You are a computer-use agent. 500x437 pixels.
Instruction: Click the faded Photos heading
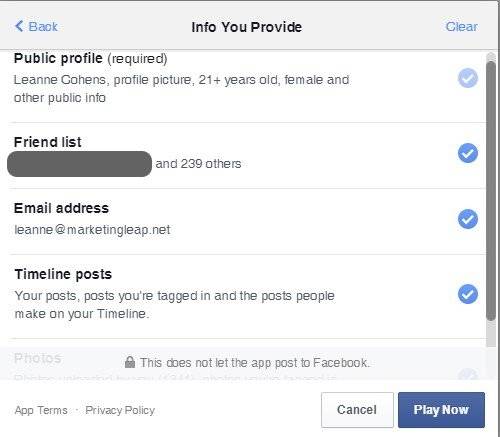(38, 358)
